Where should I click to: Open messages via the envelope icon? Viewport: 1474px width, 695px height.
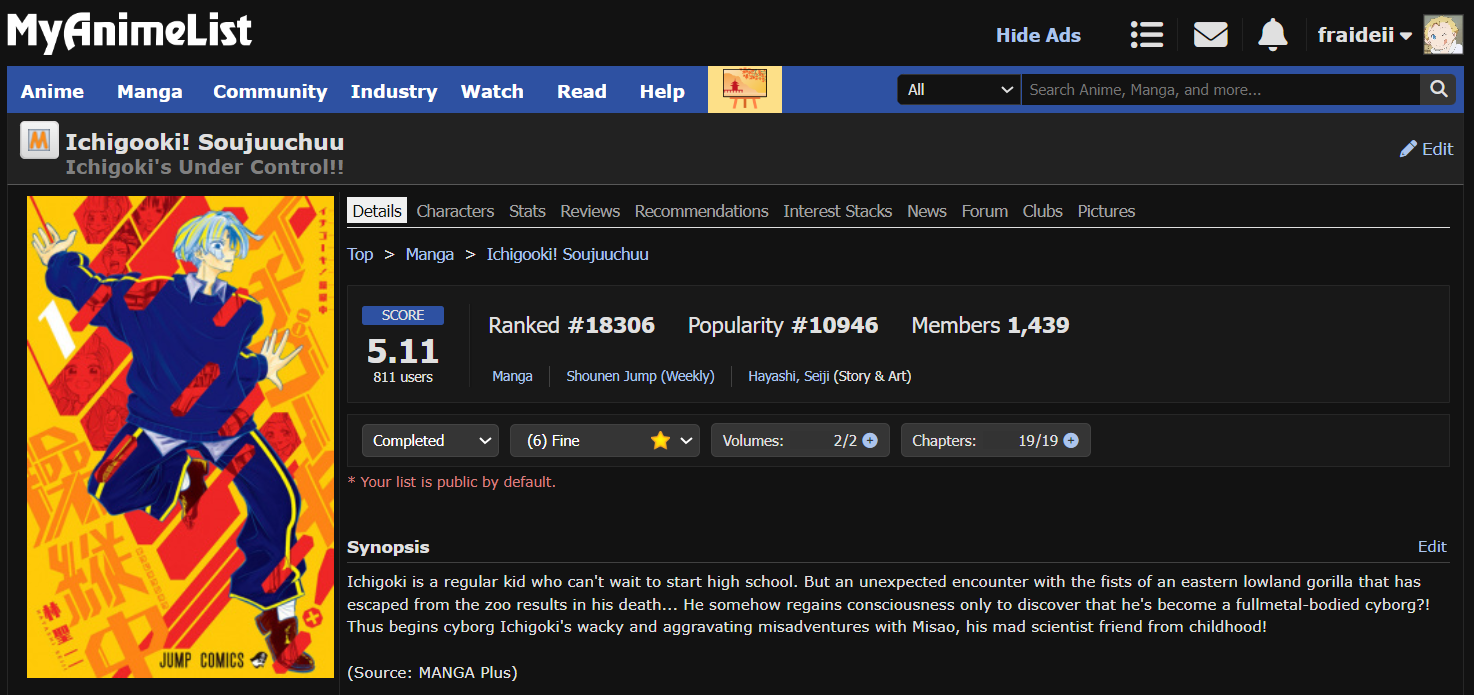[1210, 35]
